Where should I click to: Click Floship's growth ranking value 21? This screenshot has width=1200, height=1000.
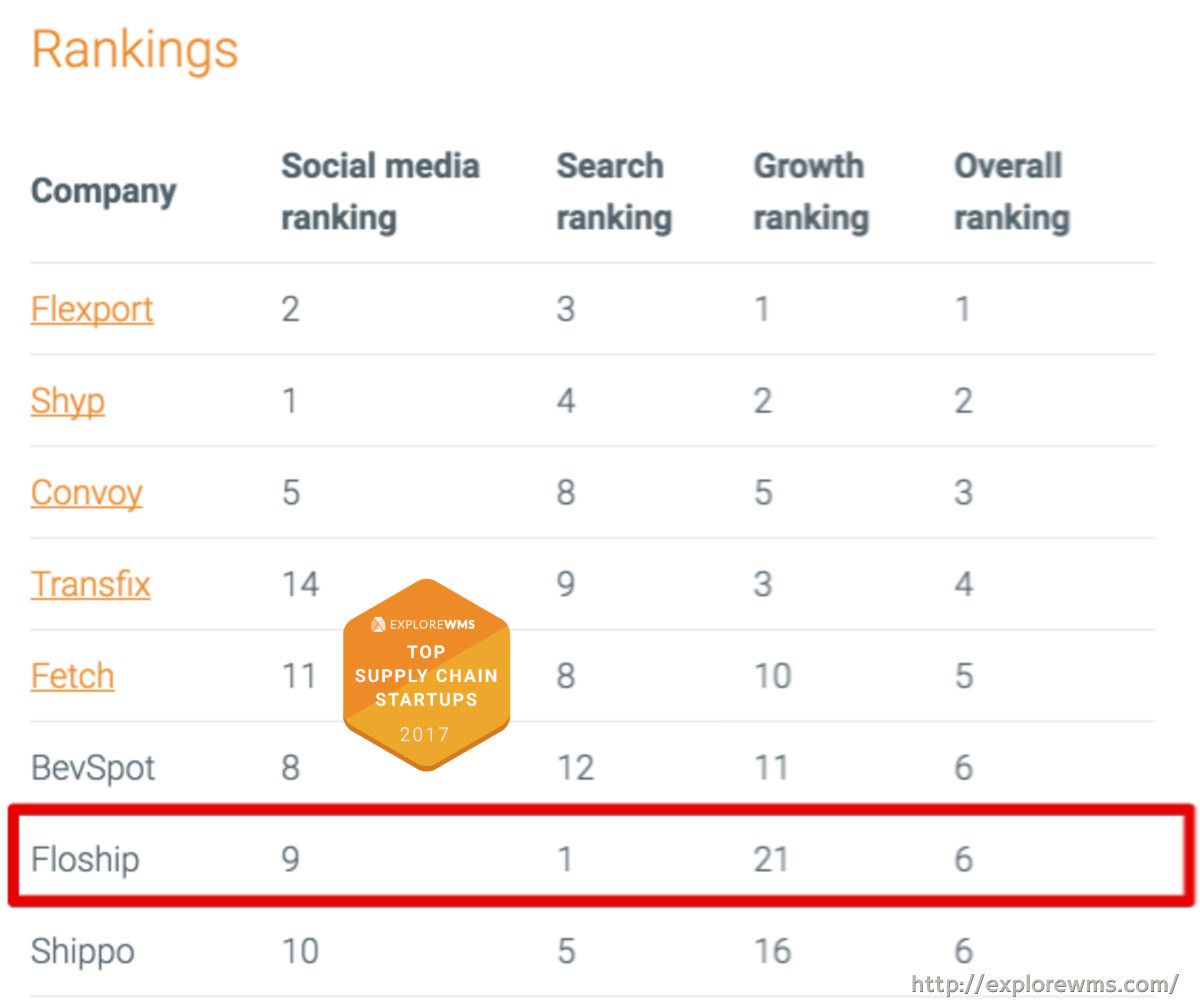tap(771, 859)
